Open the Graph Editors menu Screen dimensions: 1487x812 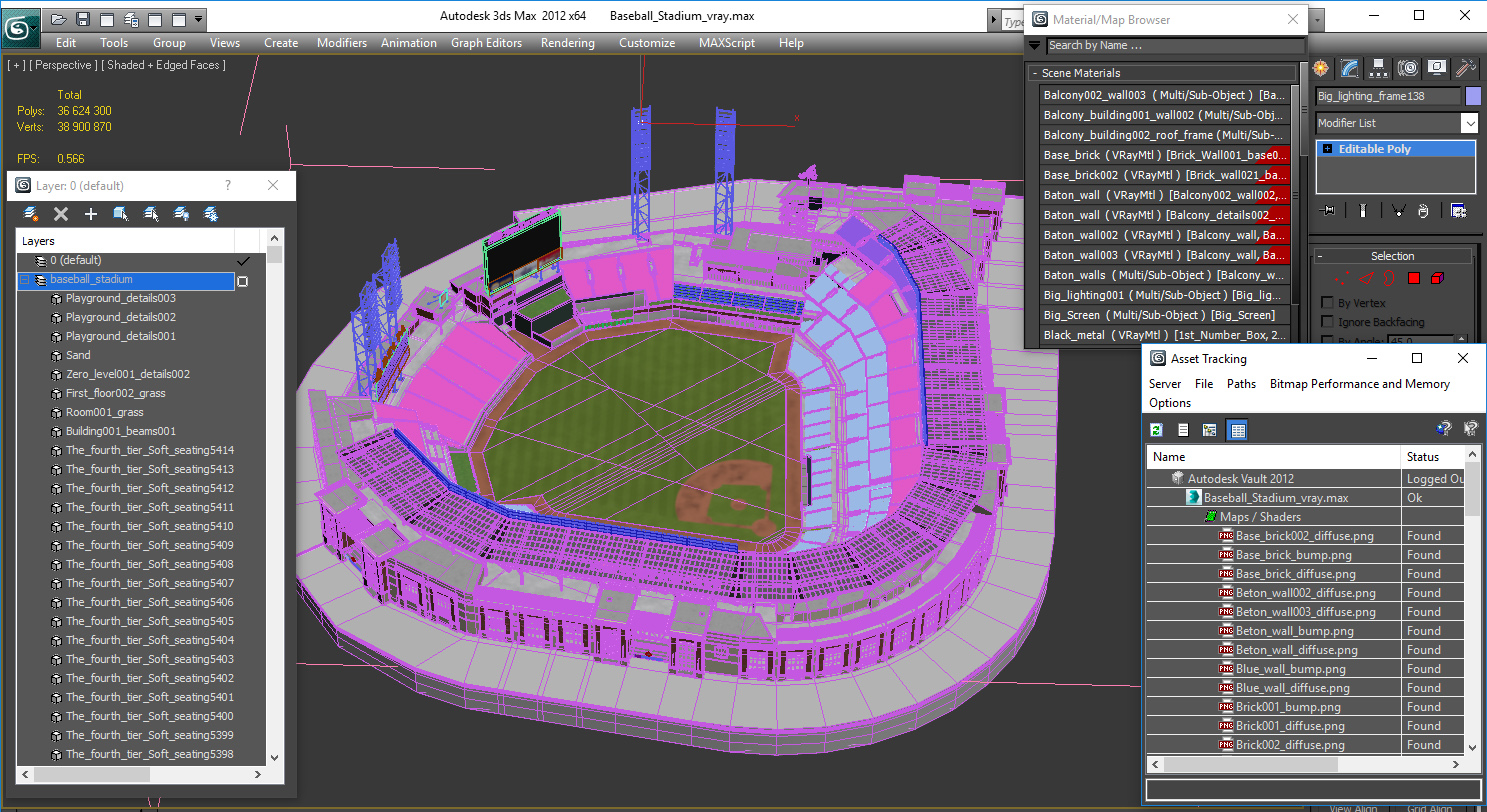click(x=487, y=43)
